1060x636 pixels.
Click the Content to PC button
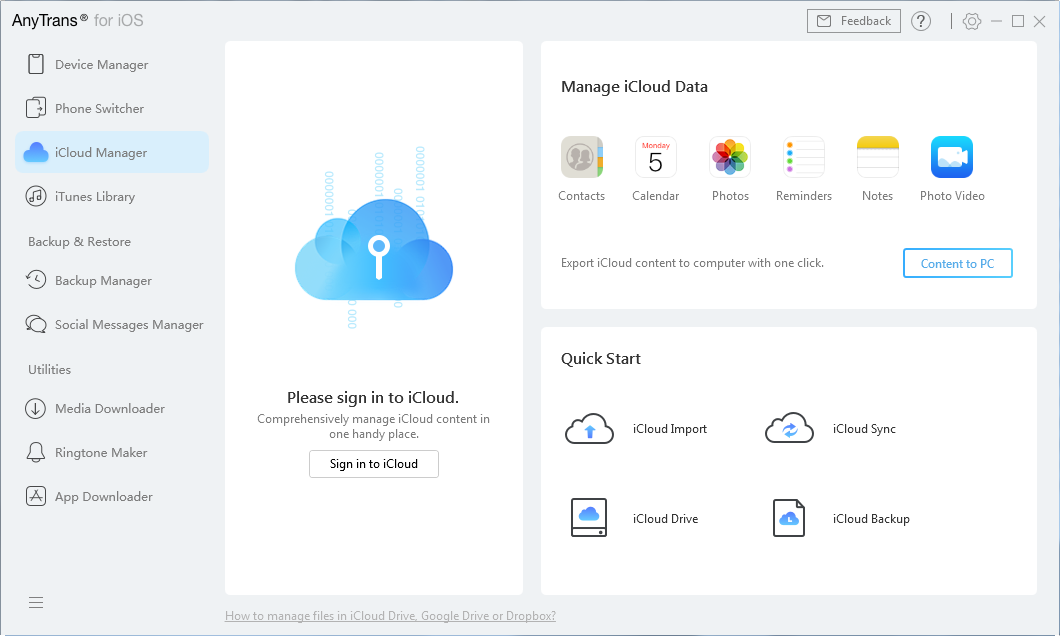tap(957, 263)
